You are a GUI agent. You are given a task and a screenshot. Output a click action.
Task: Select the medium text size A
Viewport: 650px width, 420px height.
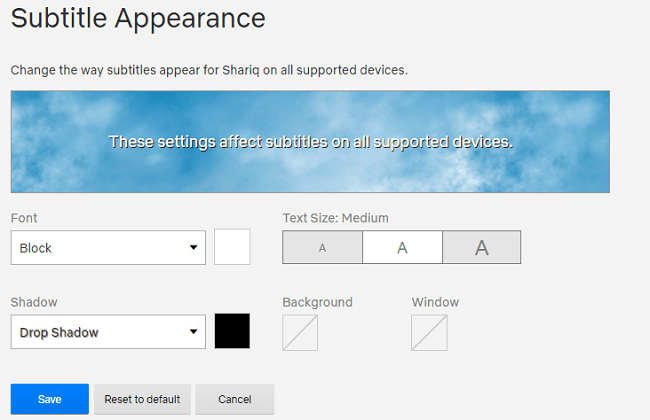pyautogui.click(x=402, y=248)
